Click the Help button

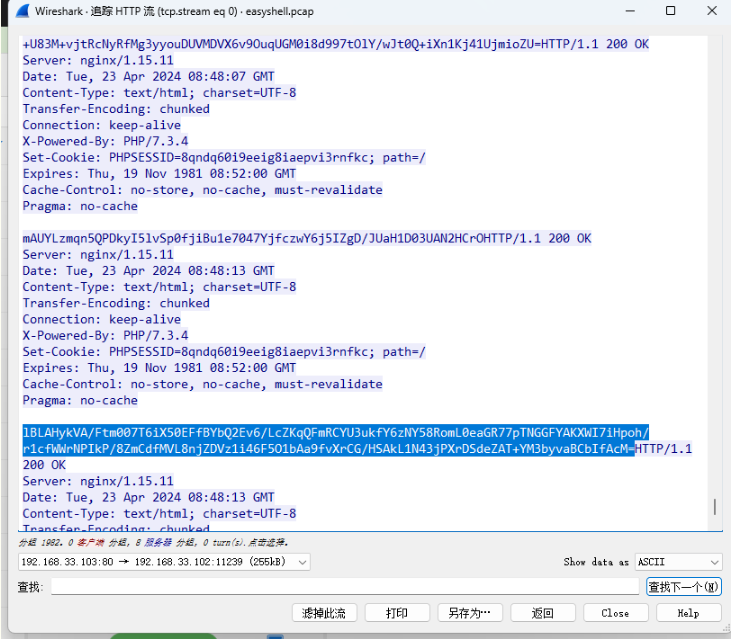(x=689, y=613)
